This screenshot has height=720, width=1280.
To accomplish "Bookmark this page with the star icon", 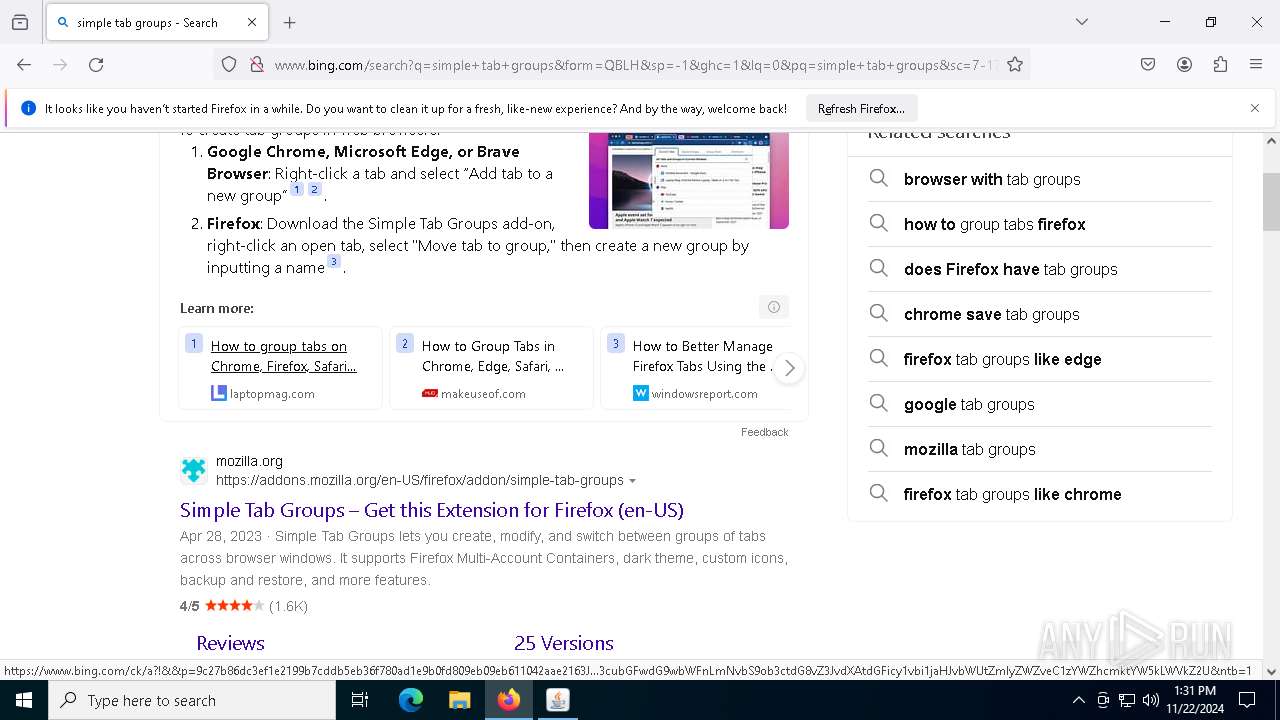I will [x=1015, y=65].
